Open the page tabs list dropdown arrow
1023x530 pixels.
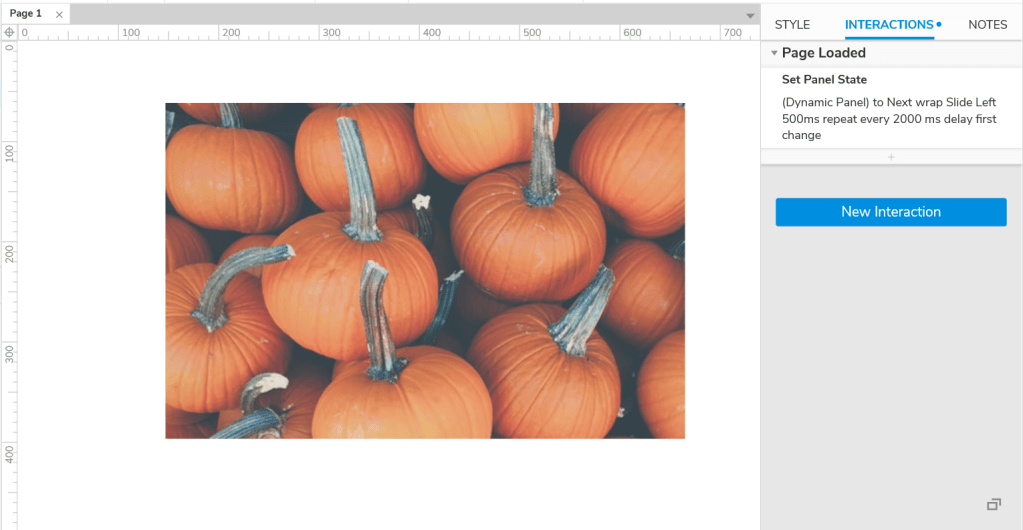(x=750, y=16)
